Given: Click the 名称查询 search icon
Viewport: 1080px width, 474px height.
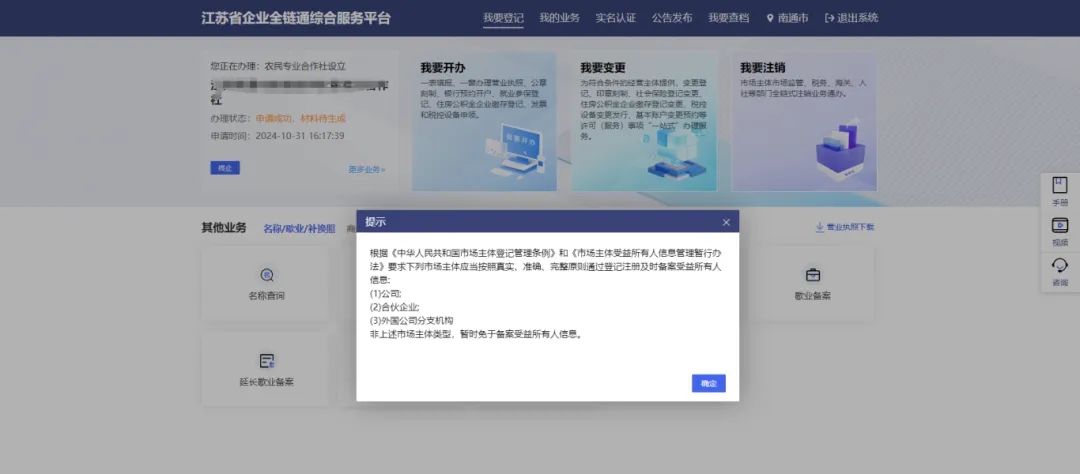Looking at the screenshot, I should [266, 275].
